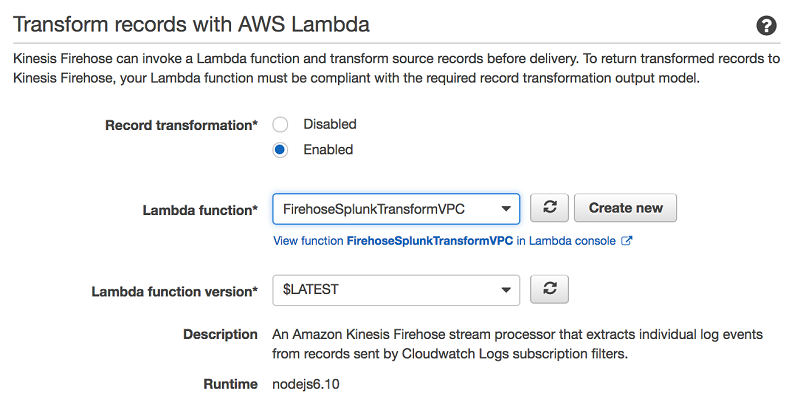
Task: Click the Lambda function version field label
Action: tap(174, 292)
